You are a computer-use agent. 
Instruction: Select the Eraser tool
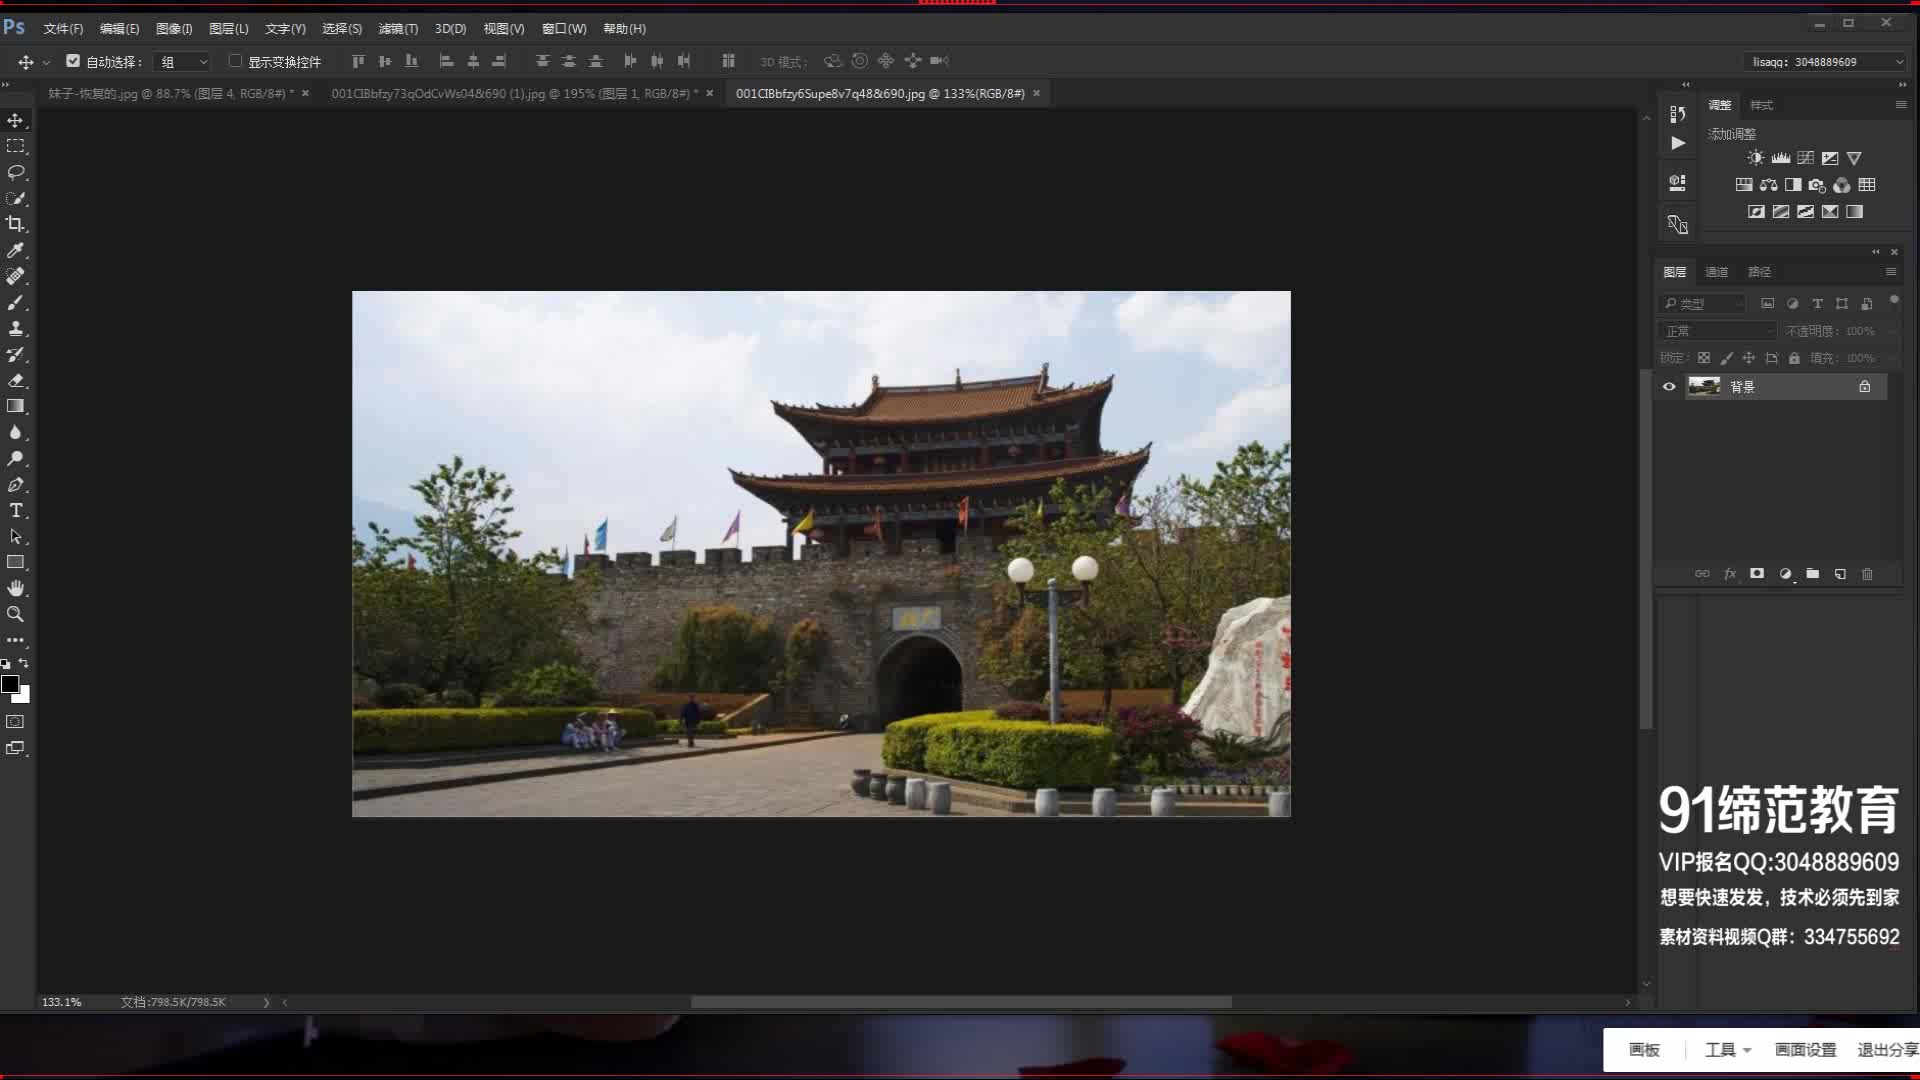point(15,380)
